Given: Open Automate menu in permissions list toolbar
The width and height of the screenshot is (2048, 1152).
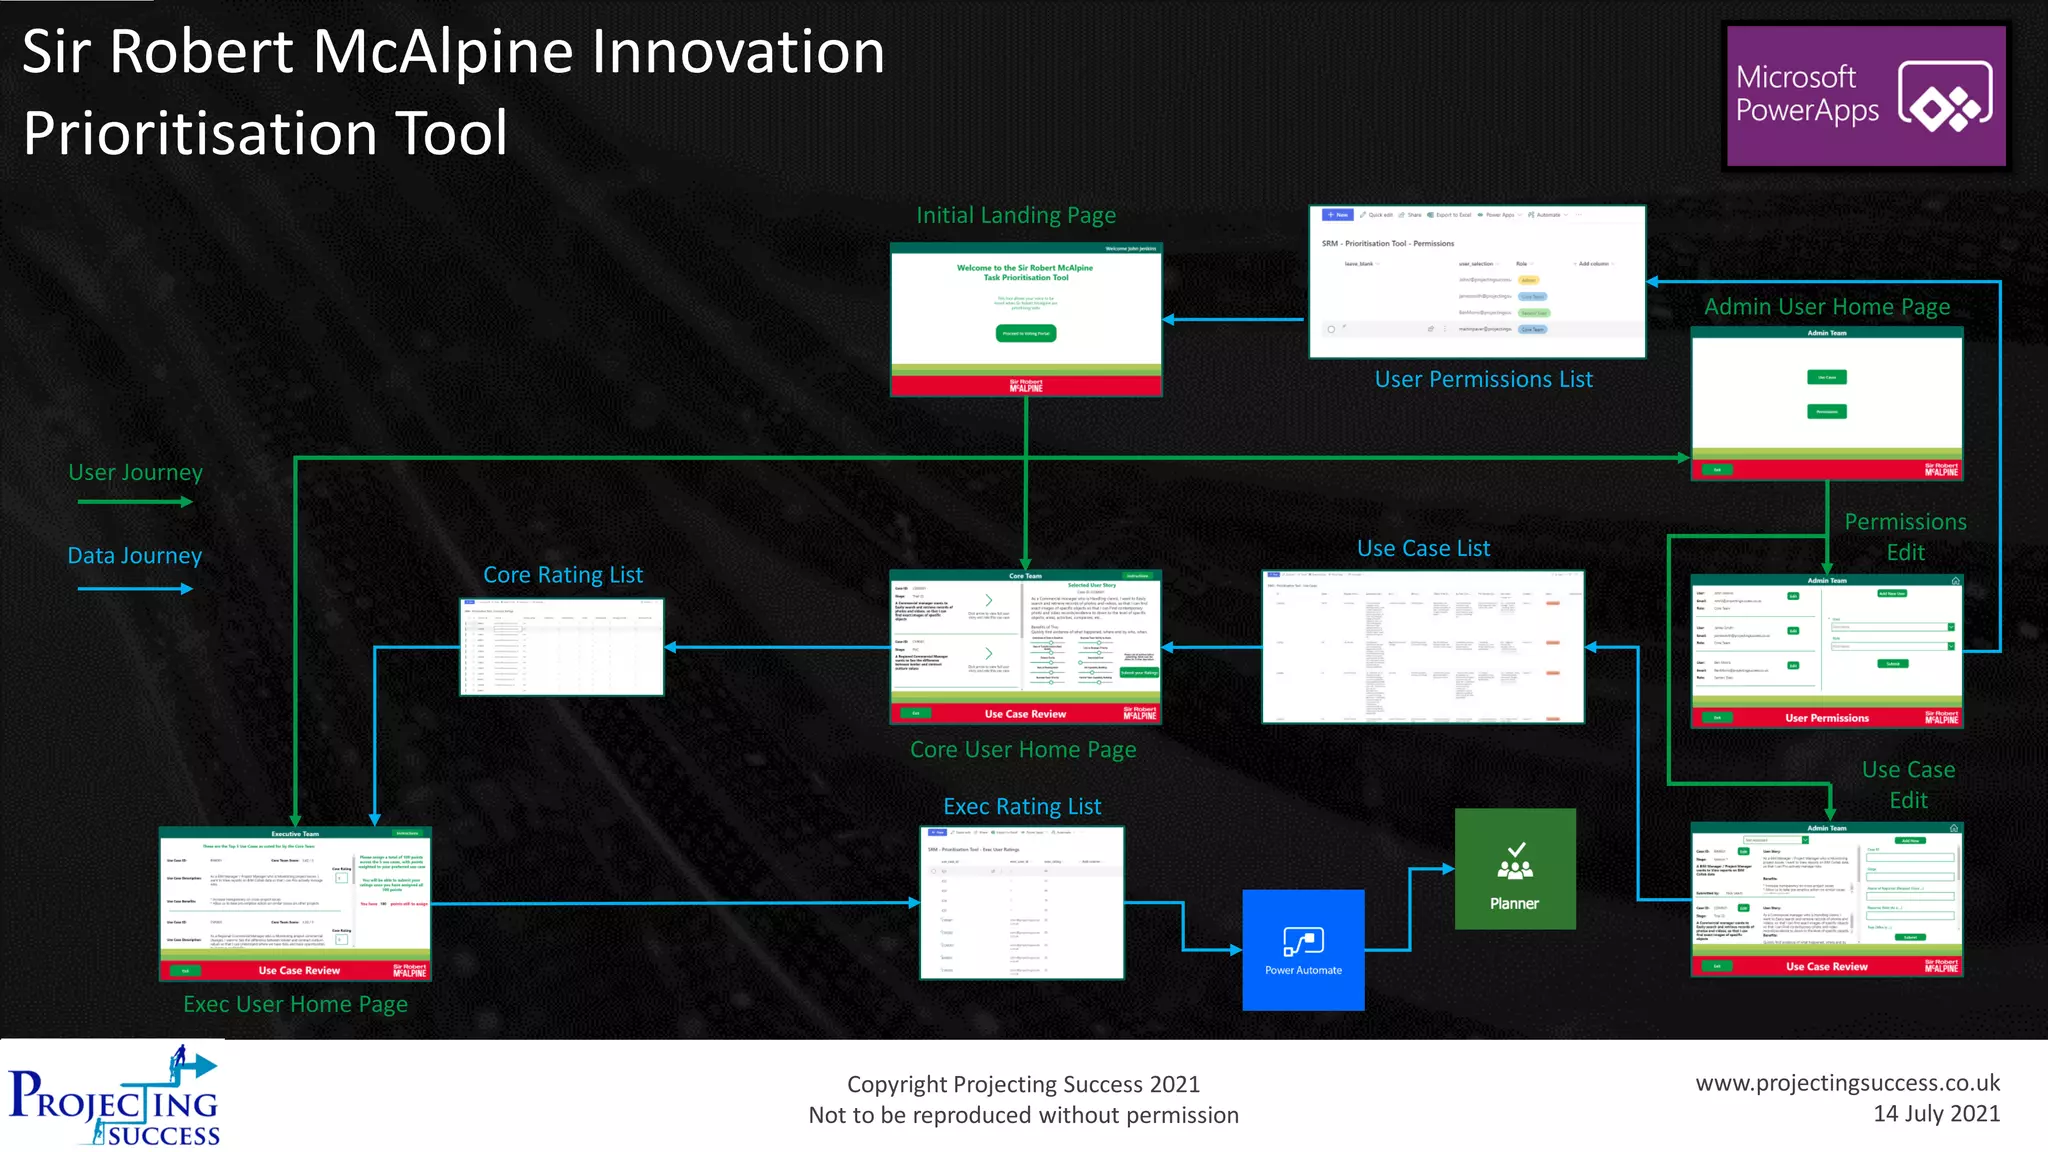Looking at the screenshot, I should (1547, 215).
